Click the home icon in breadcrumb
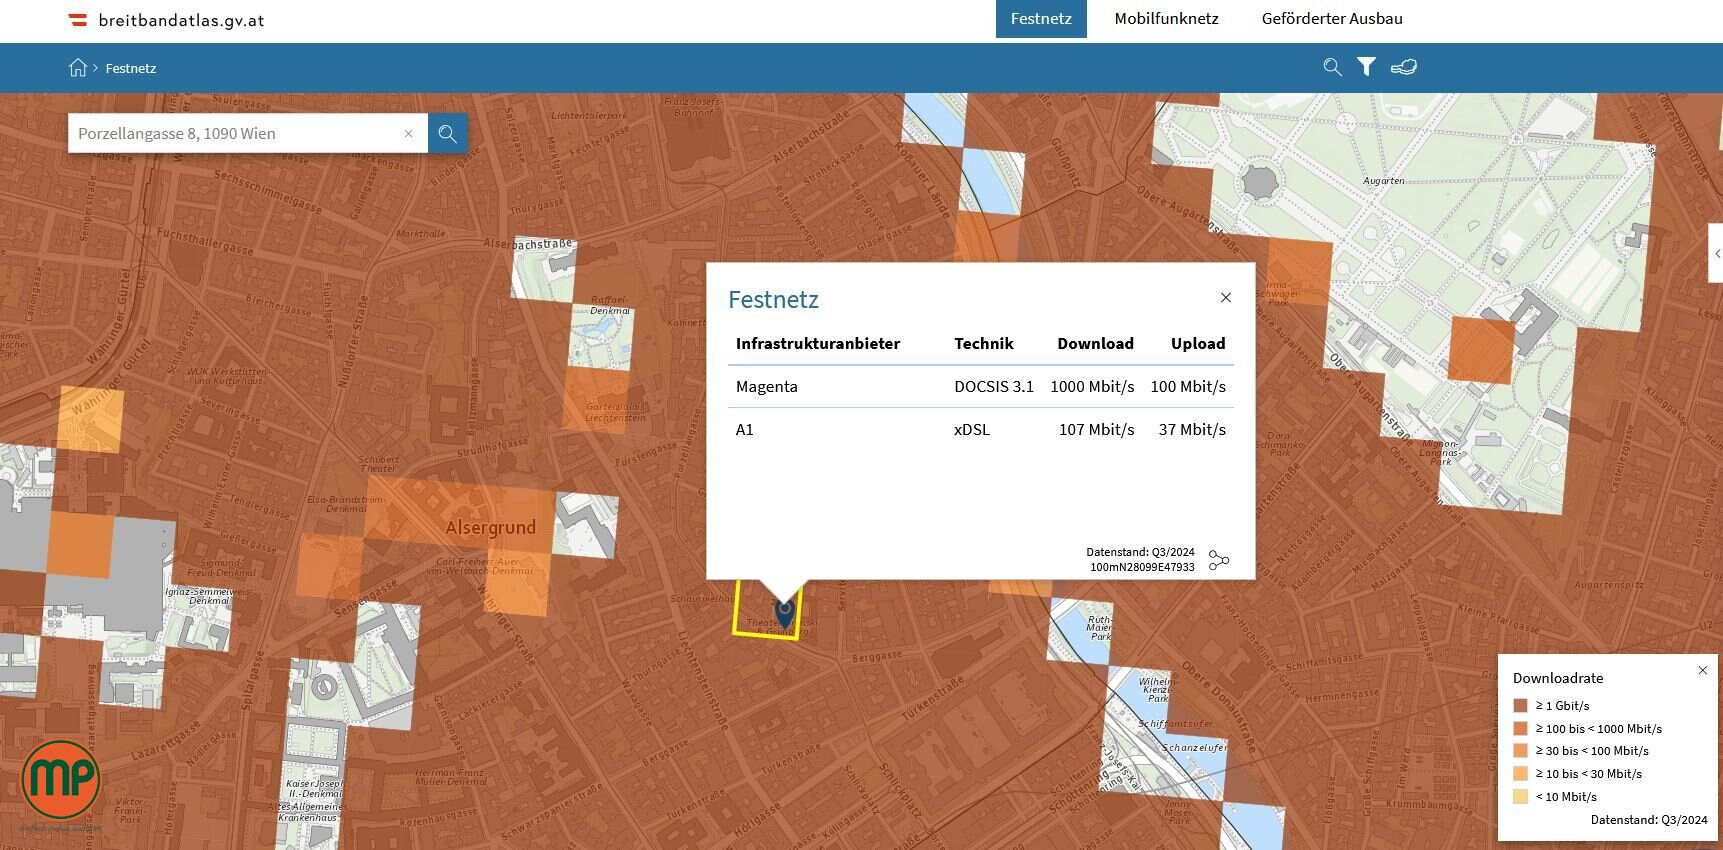This screenshot has width=1723, height=850. 78,68
